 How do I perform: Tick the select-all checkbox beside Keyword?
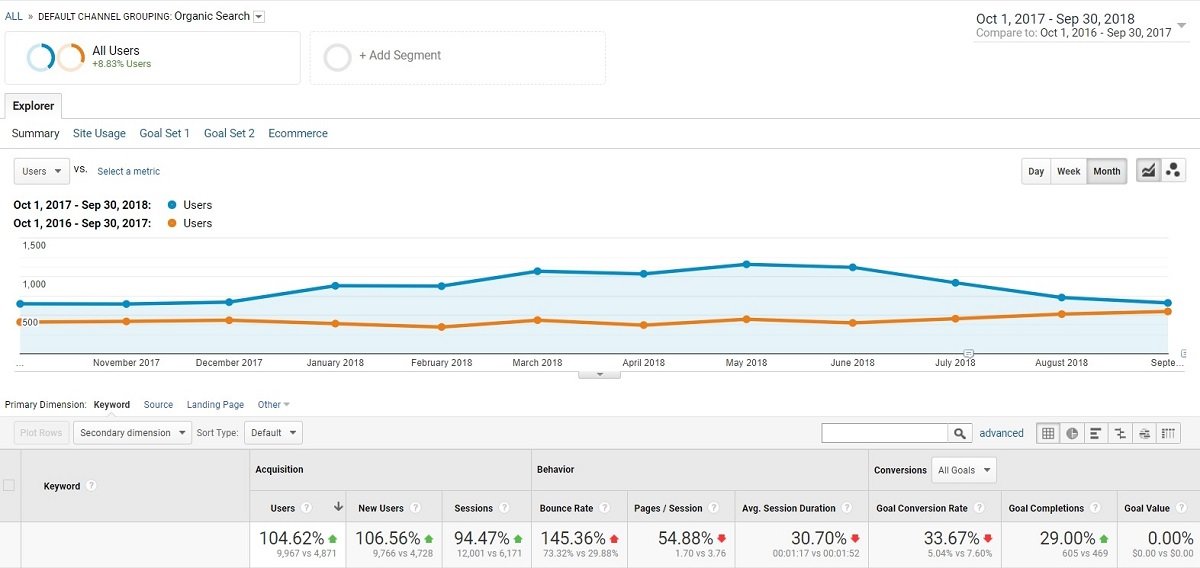[9, 486]
